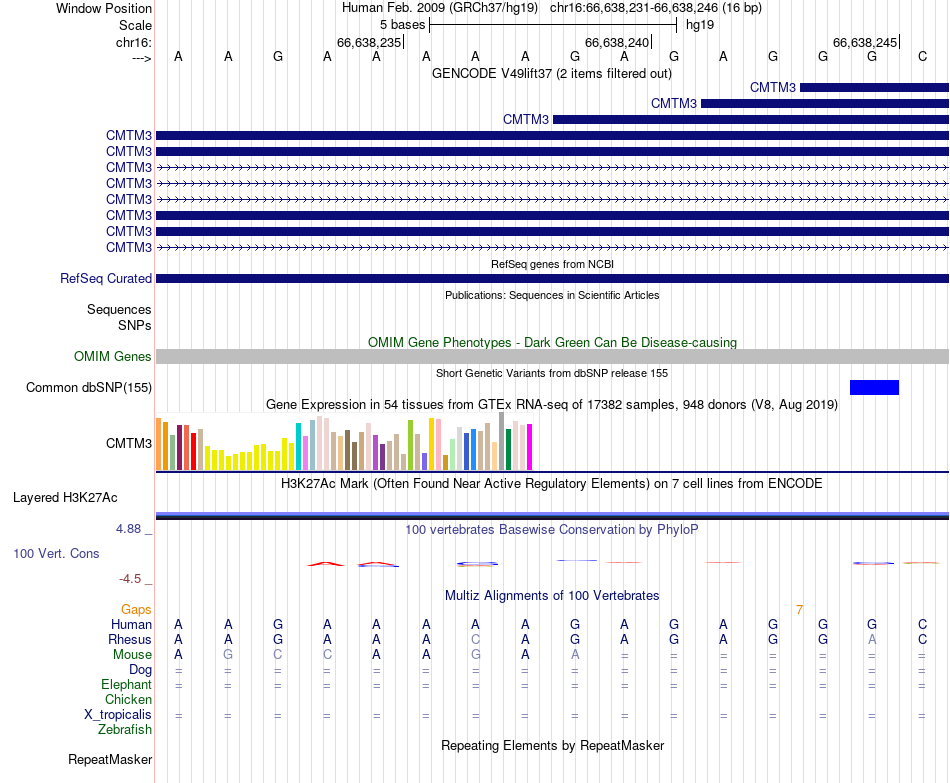Click the Elephant alignment row label
This screenshot has height=783, width=950.
click(126, 684)
